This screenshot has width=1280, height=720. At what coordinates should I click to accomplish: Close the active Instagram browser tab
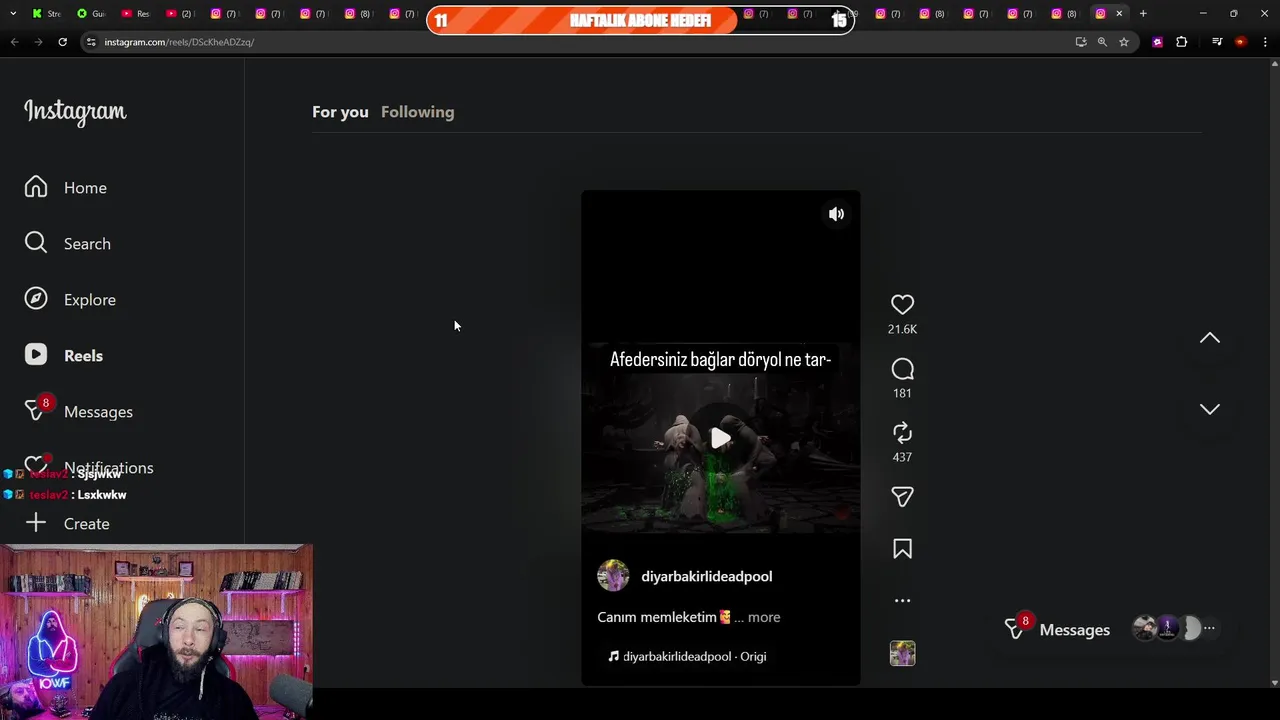click(x=1119, y=14)
